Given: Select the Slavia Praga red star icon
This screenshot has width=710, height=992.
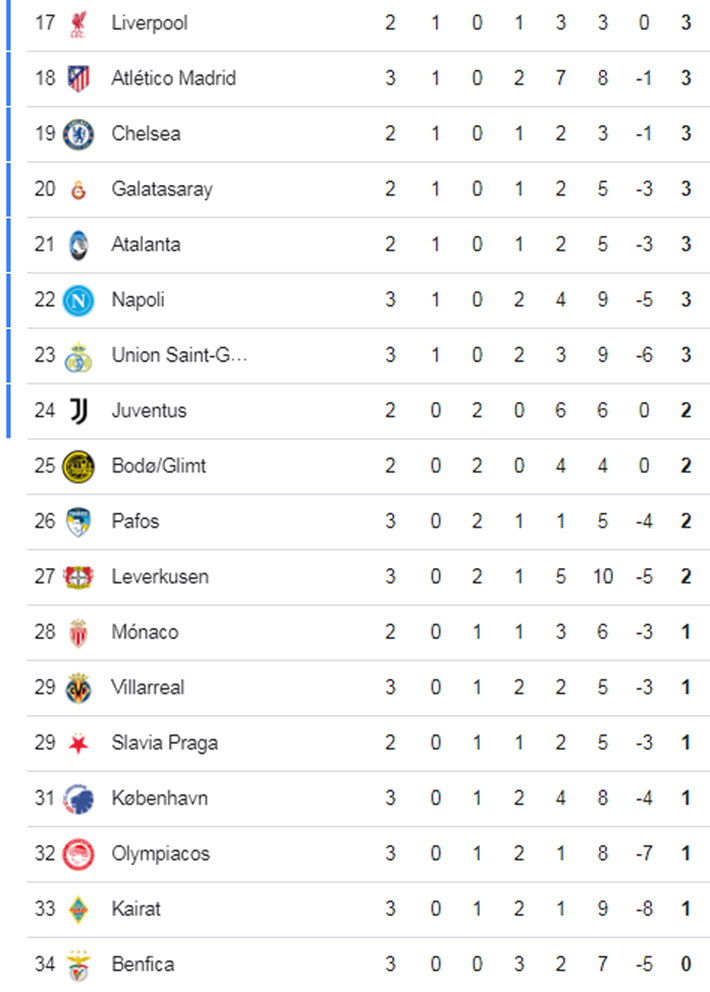Looking at the screenshot, I should tap(78, 743).
